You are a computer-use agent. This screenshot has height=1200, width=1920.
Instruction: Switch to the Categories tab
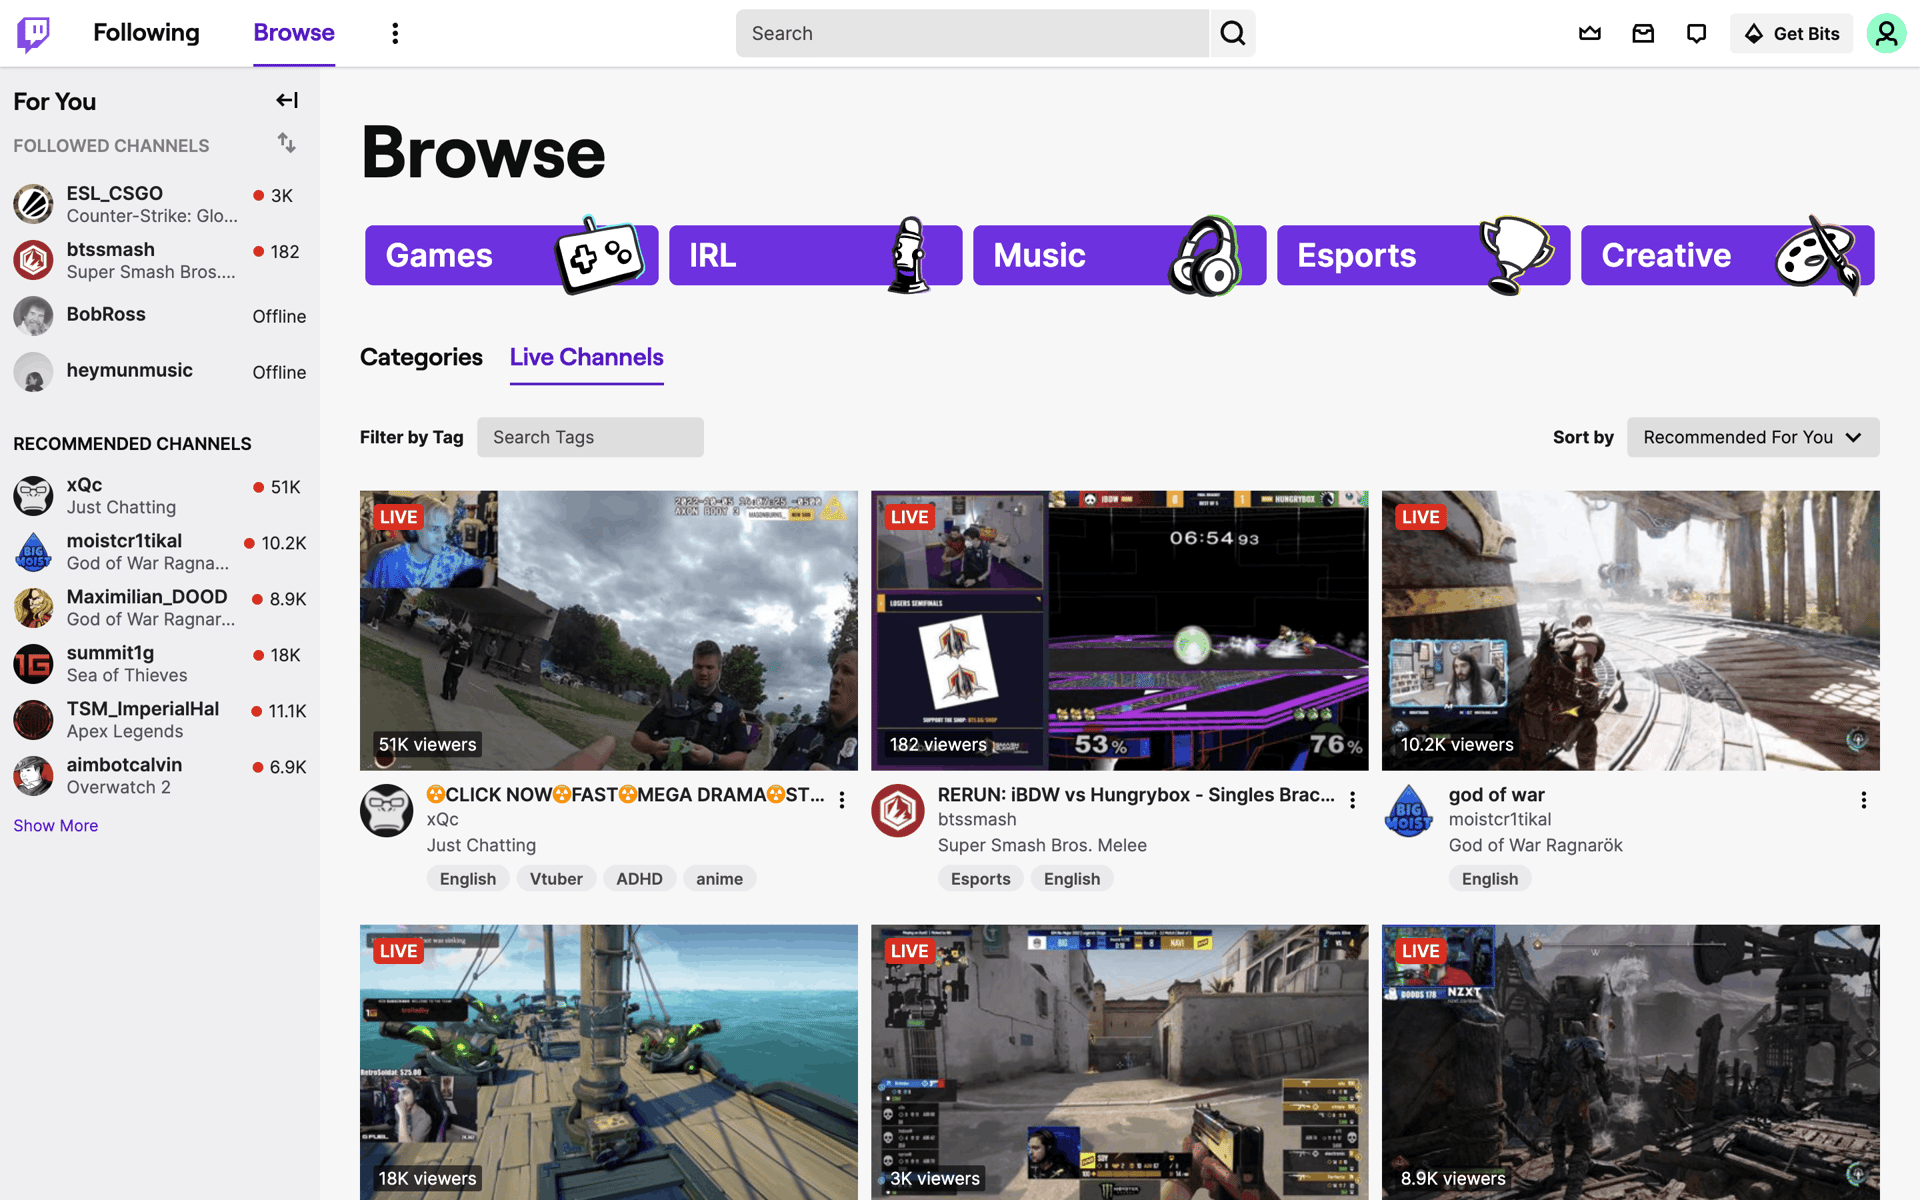[421, 357]
